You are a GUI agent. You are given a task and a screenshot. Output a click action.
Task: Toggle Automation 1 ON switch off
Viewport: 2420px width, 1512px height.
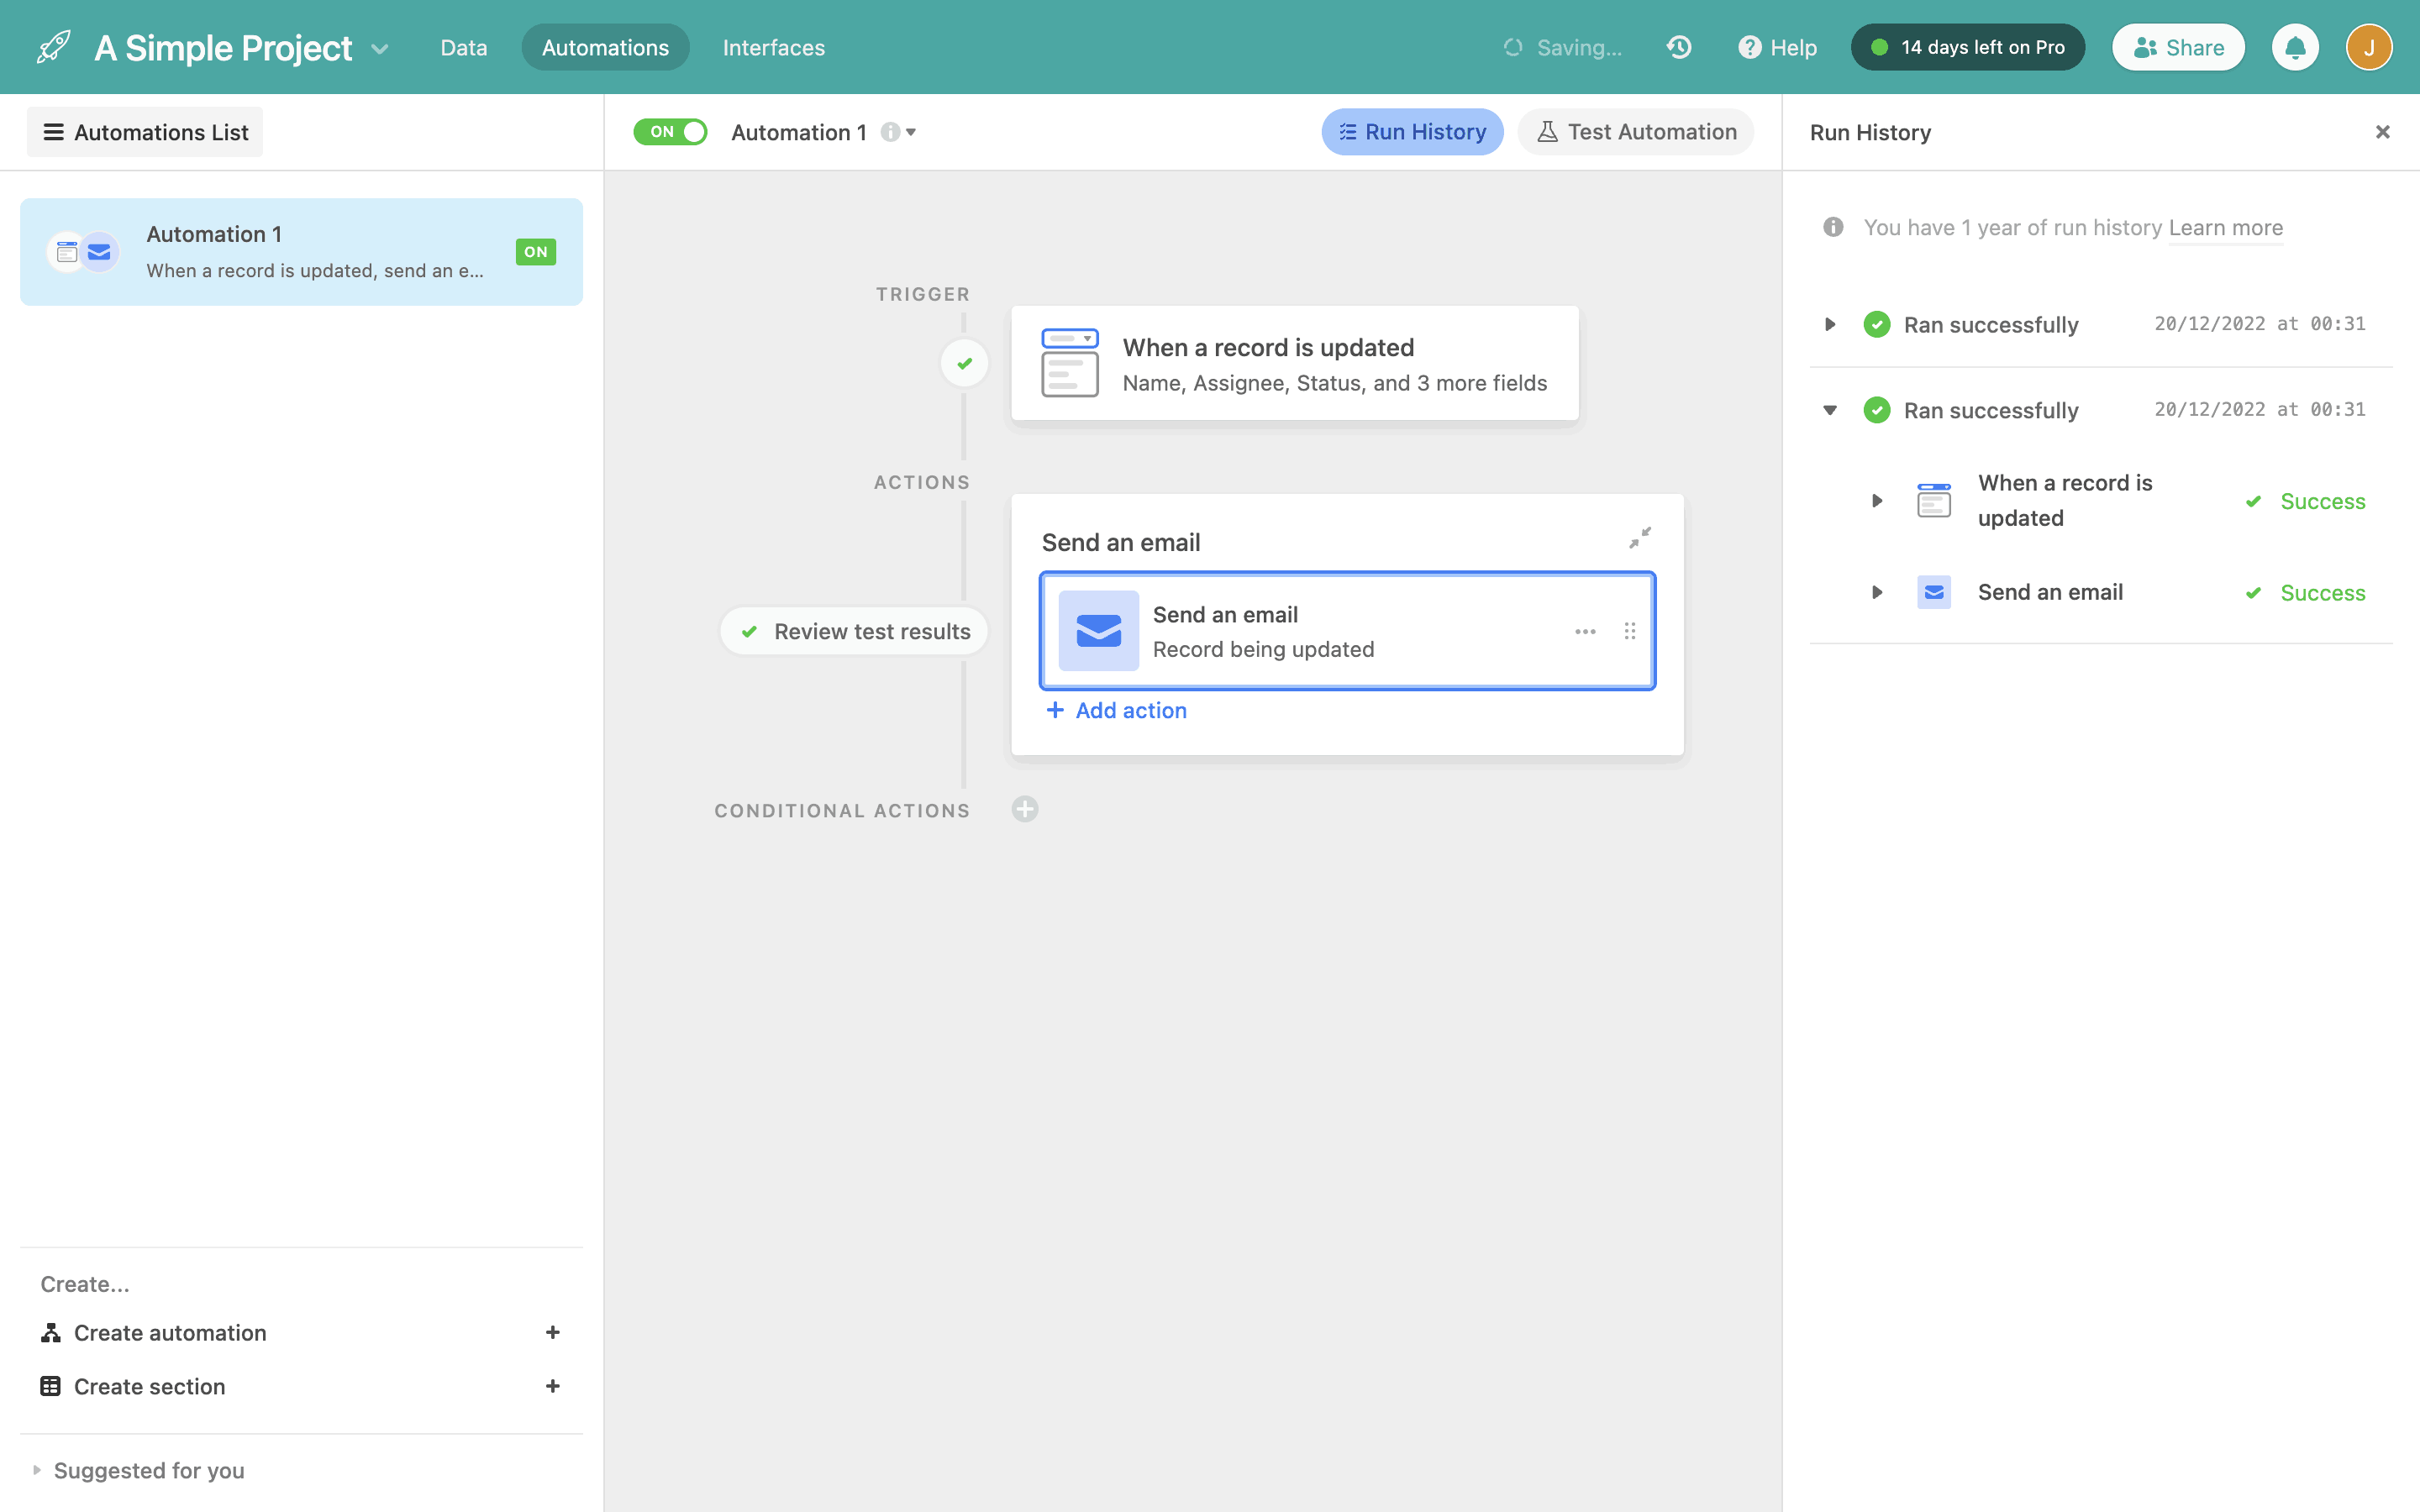coord(670,132)
